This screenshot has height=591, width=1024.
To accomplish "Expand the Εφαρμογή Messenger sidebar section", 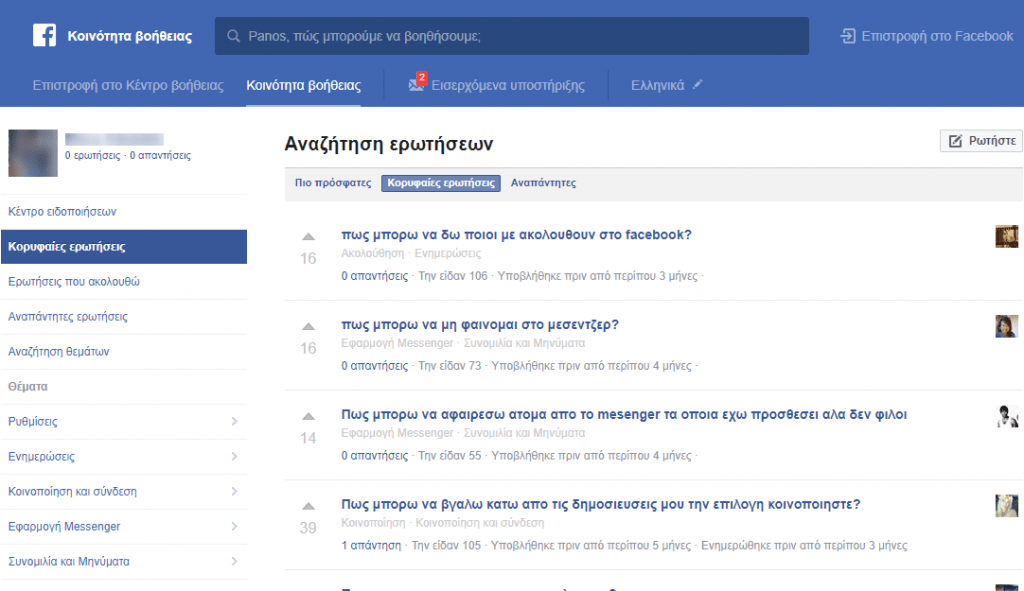I will click(x=124, y=526).
